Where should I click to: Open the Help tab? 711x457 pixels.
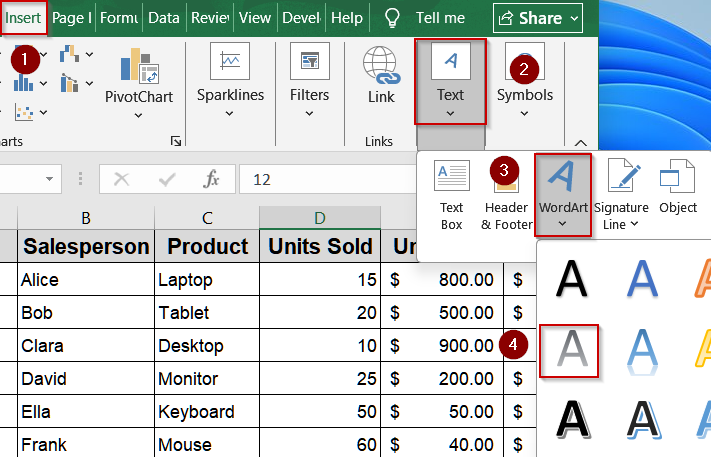pos(347,18)
